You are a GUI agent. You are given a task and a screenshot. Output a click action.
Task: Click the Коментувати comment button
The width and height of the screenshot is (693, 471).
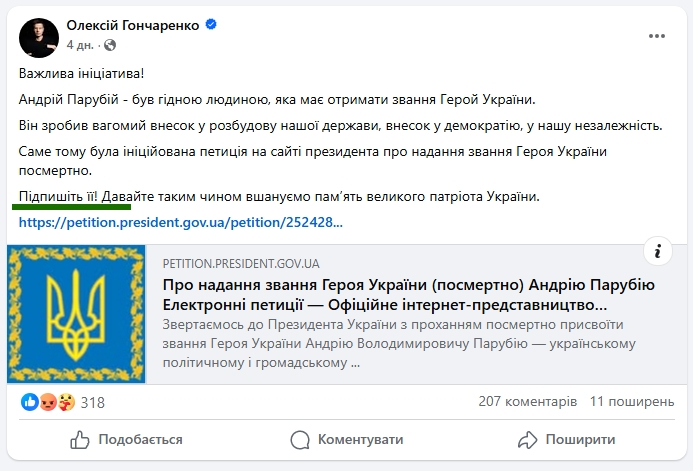pyautogui.click(x=346, y=439)
